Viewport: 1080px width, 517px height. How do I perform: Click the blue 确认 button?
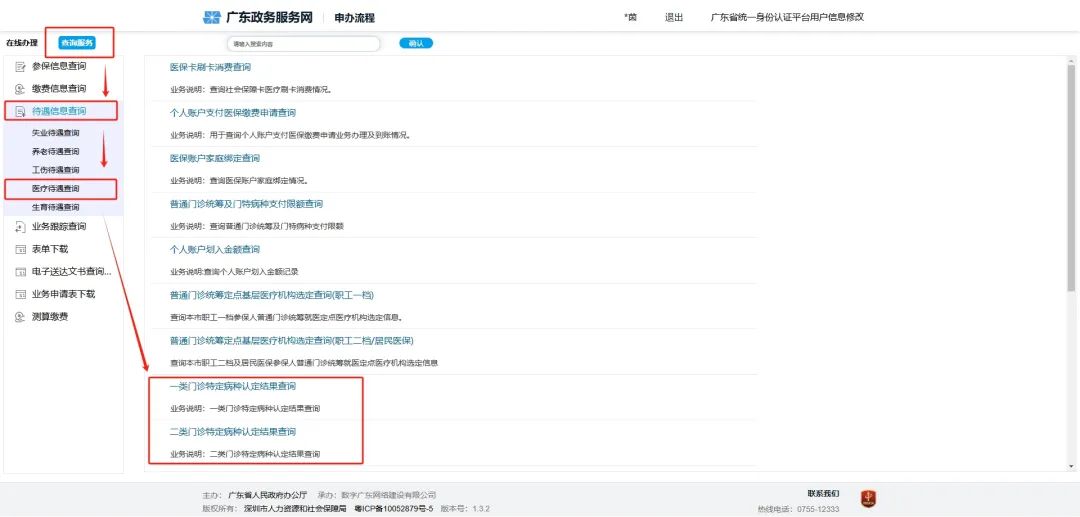pos(416,43)
